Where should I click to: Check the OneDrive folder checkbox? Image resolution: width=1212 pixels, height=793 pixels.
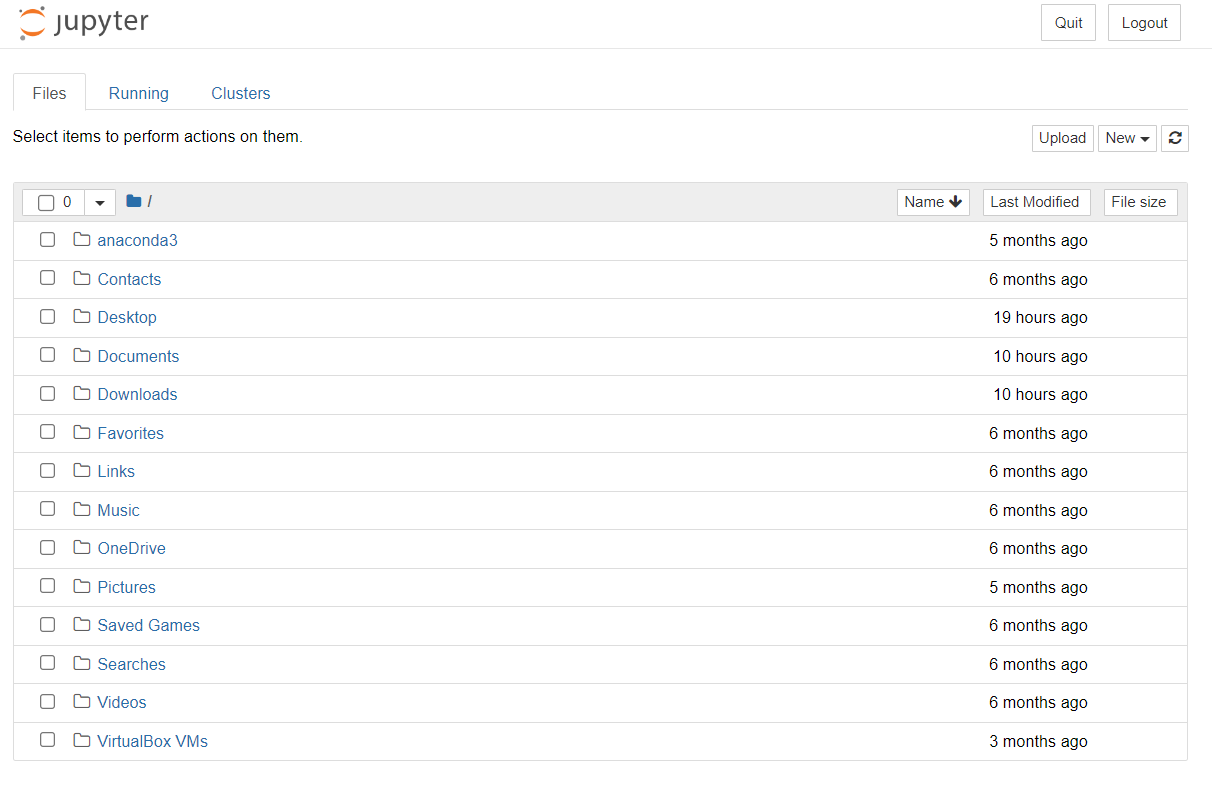pyautogui.click(x=47, y=547)
